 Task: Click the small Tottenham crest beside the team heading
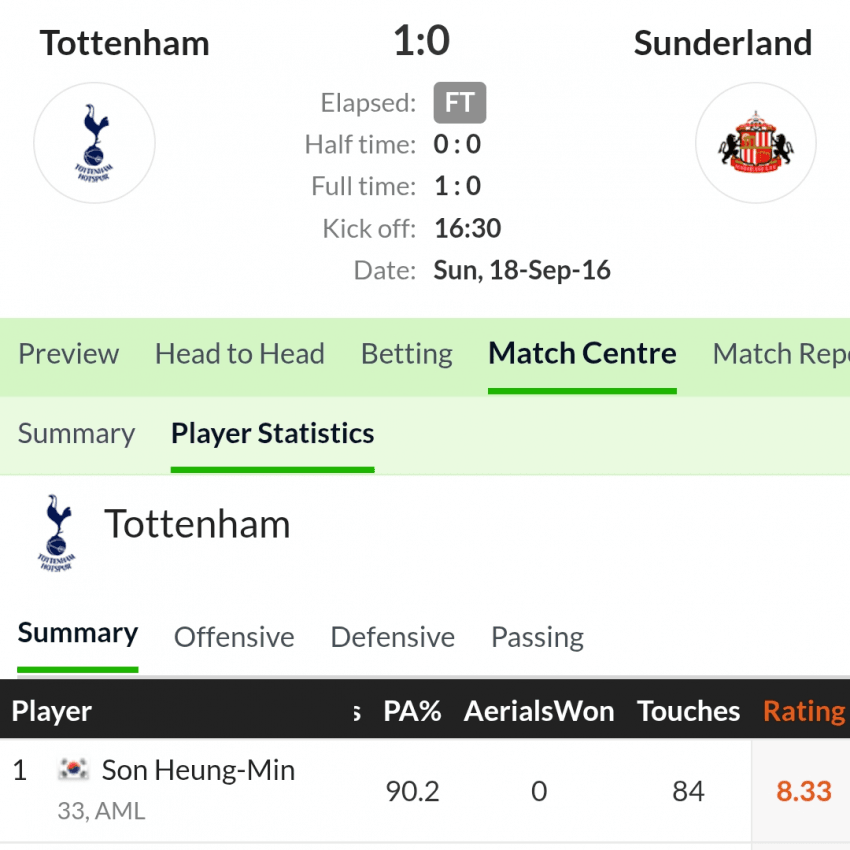[56, 532]
